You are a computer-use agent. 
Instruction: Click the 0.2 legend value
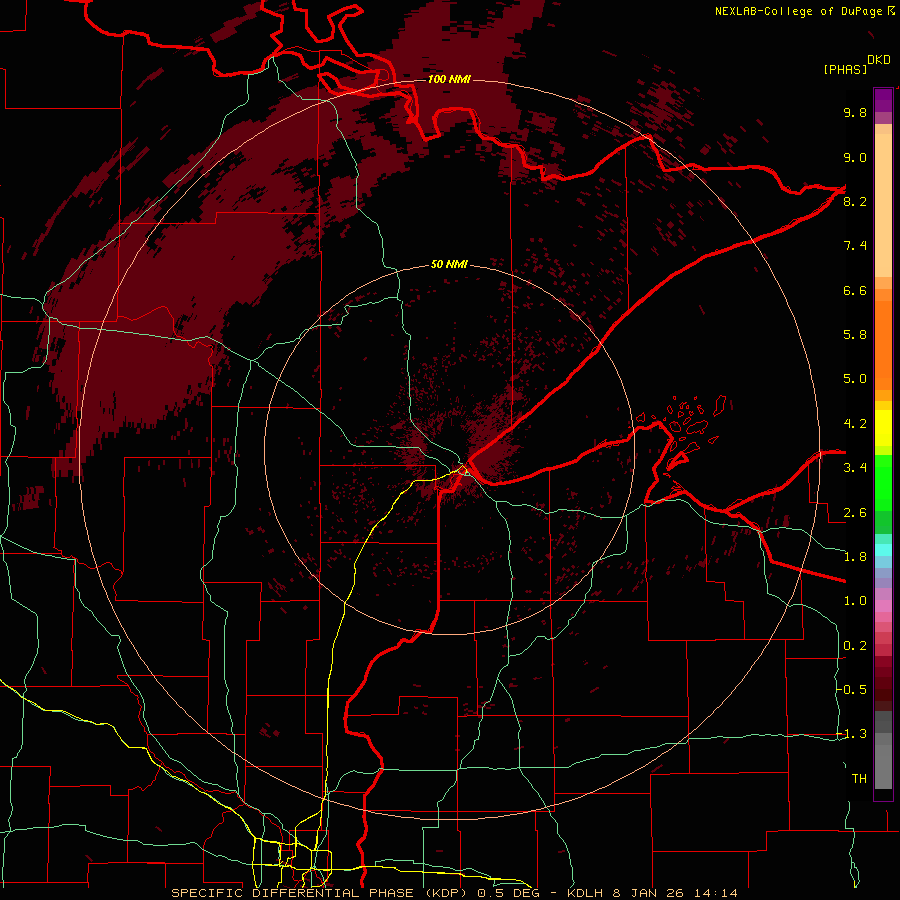tap(855, 646)
